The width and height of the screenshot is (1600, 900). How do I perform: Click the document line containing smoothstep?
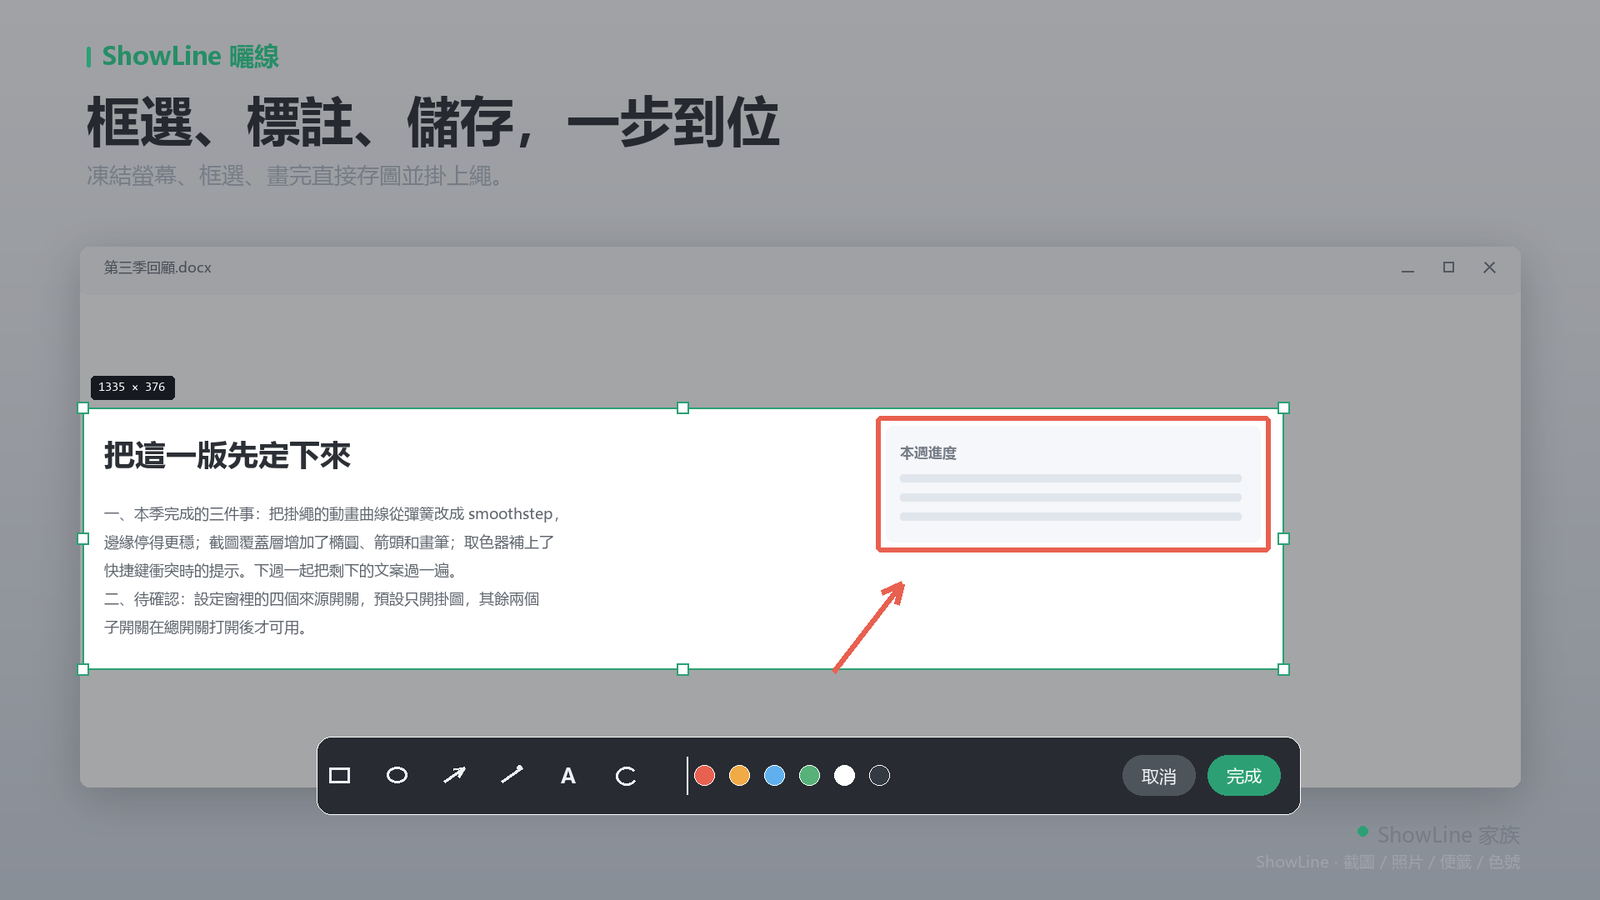click(332, 514)
